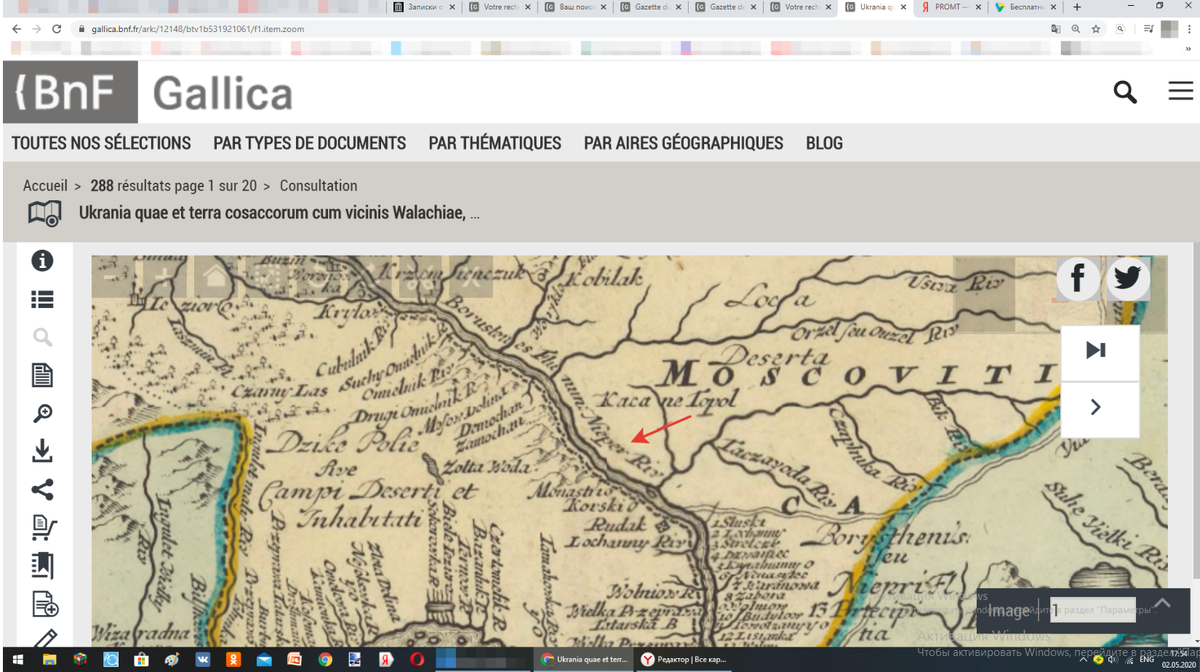Open the share options icon
This screenshot has width=1200, height=672.
coord(42,490)
